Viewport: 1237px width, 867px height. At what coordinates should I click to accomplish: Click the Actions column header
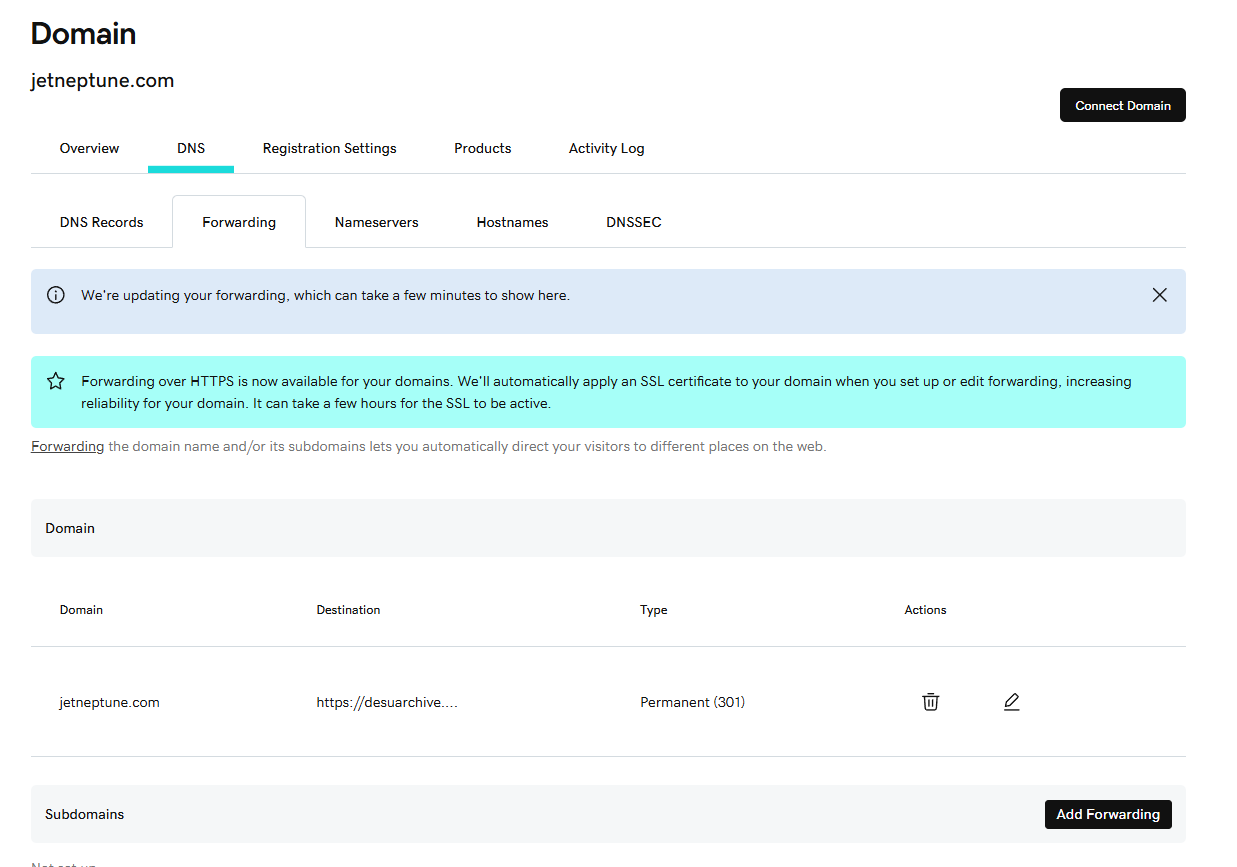(925, 609)
